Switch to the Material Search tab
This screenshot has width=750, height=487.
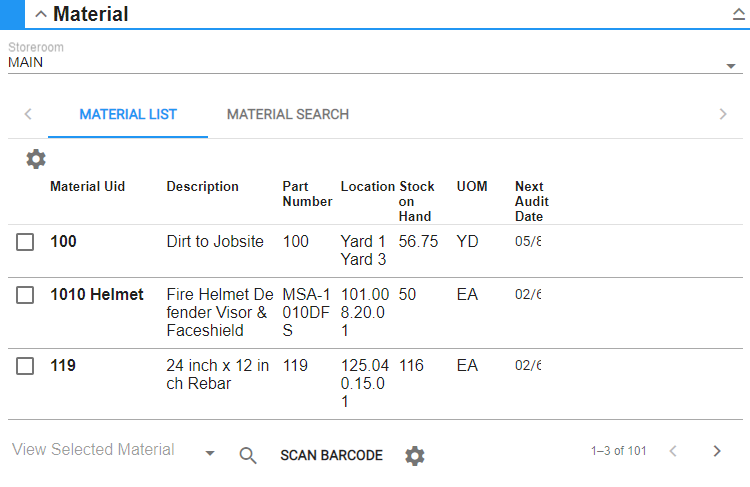pos(288,114)
